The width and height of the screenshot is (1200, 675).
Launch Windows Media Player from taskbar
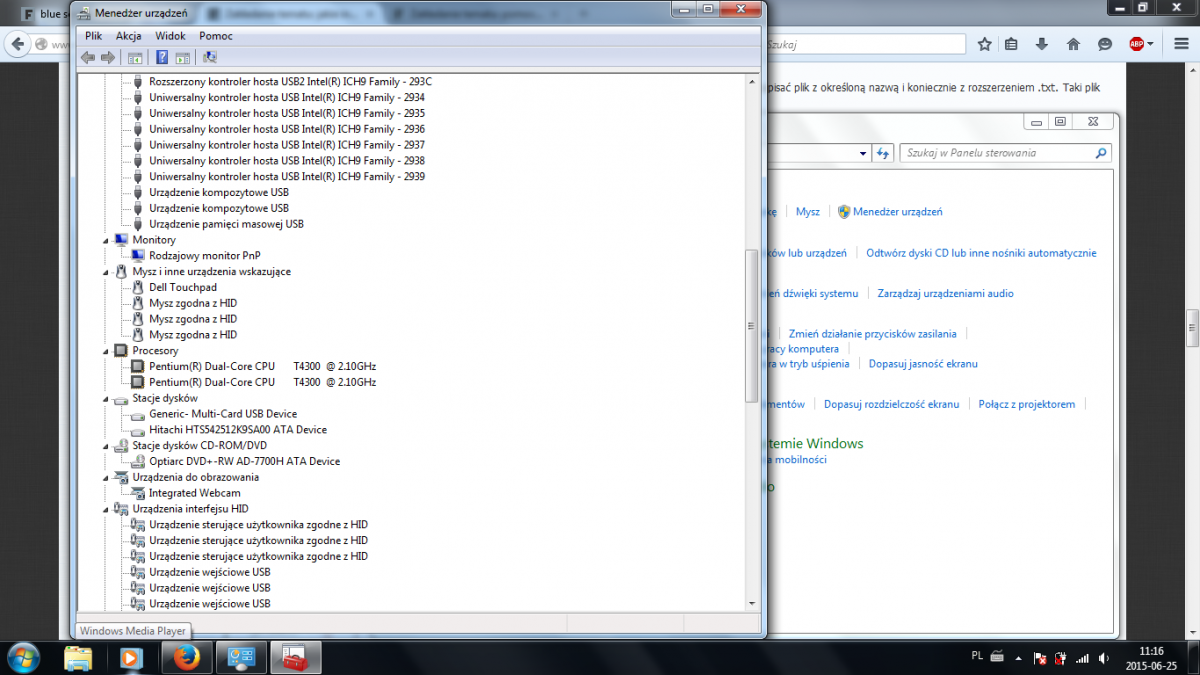pos(130,658)
